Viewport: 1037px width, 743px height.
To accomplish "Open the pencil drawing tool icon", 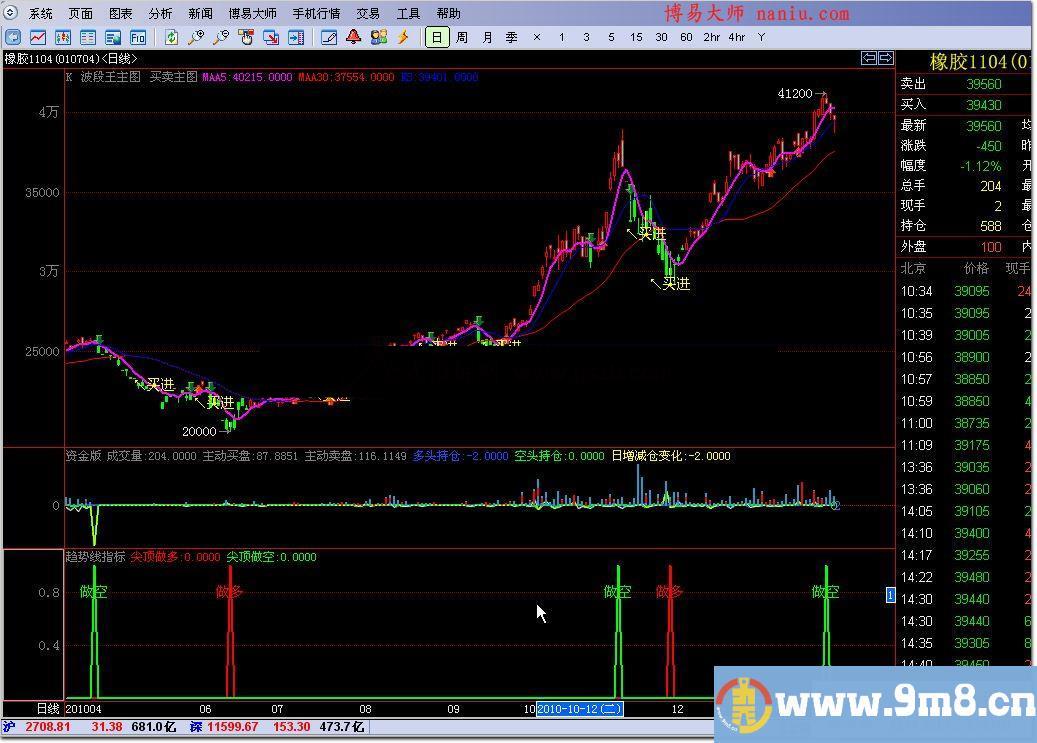I will click(x=329, y=37).
